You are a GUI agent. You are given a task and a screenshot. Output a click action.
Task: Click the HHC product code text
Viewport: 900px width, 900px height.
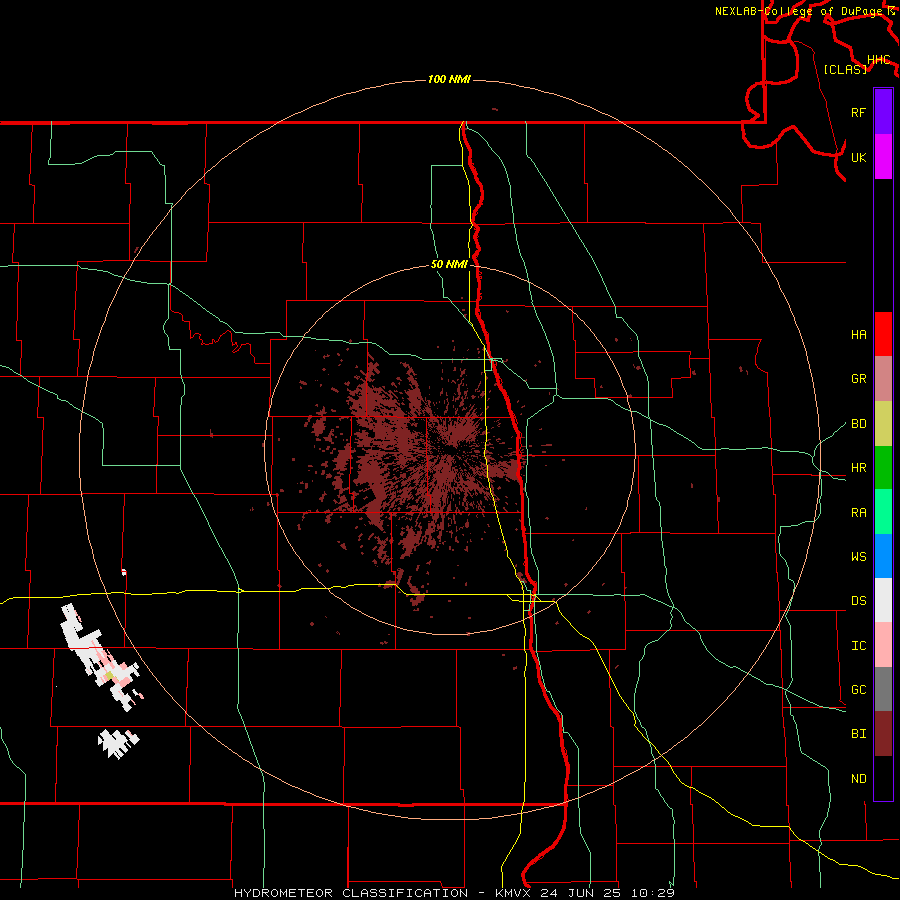tap(878, 60)
